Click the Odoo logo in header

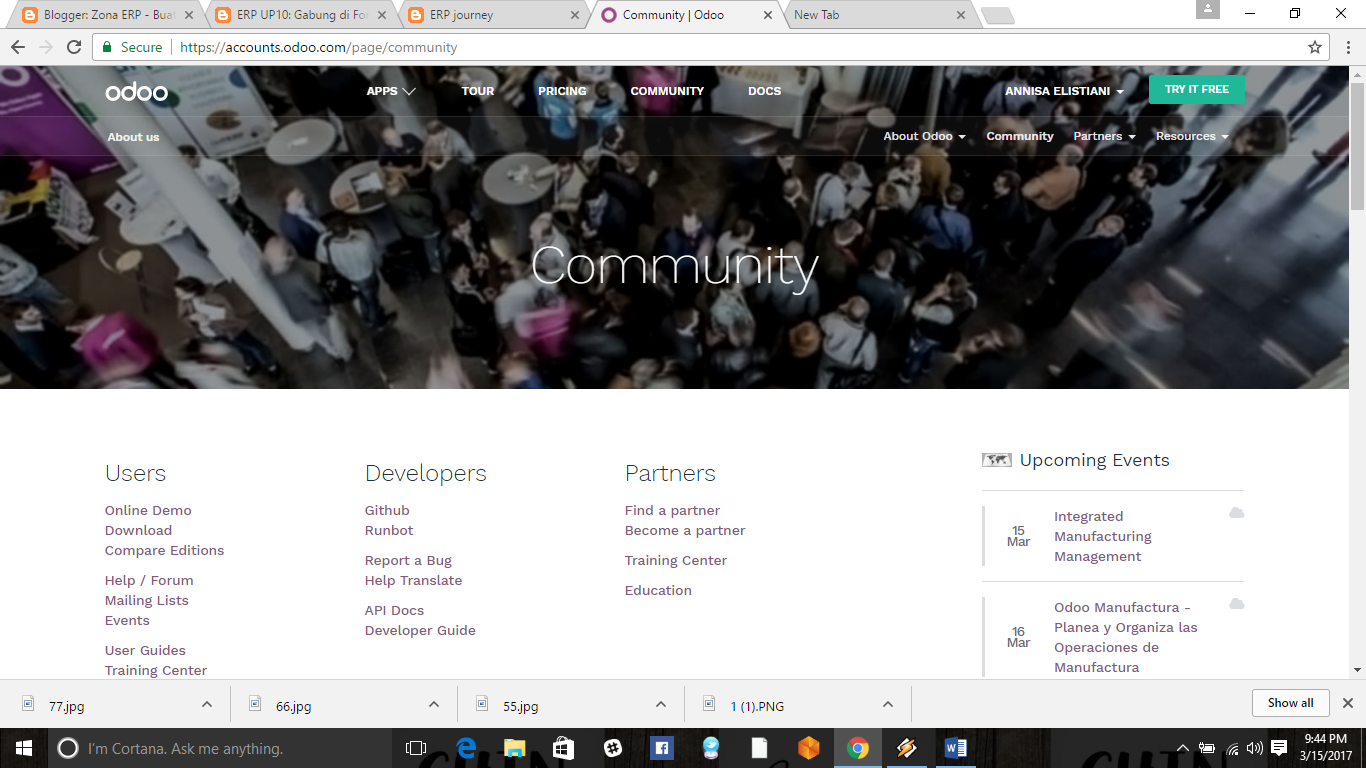click(x=137, y=92)
